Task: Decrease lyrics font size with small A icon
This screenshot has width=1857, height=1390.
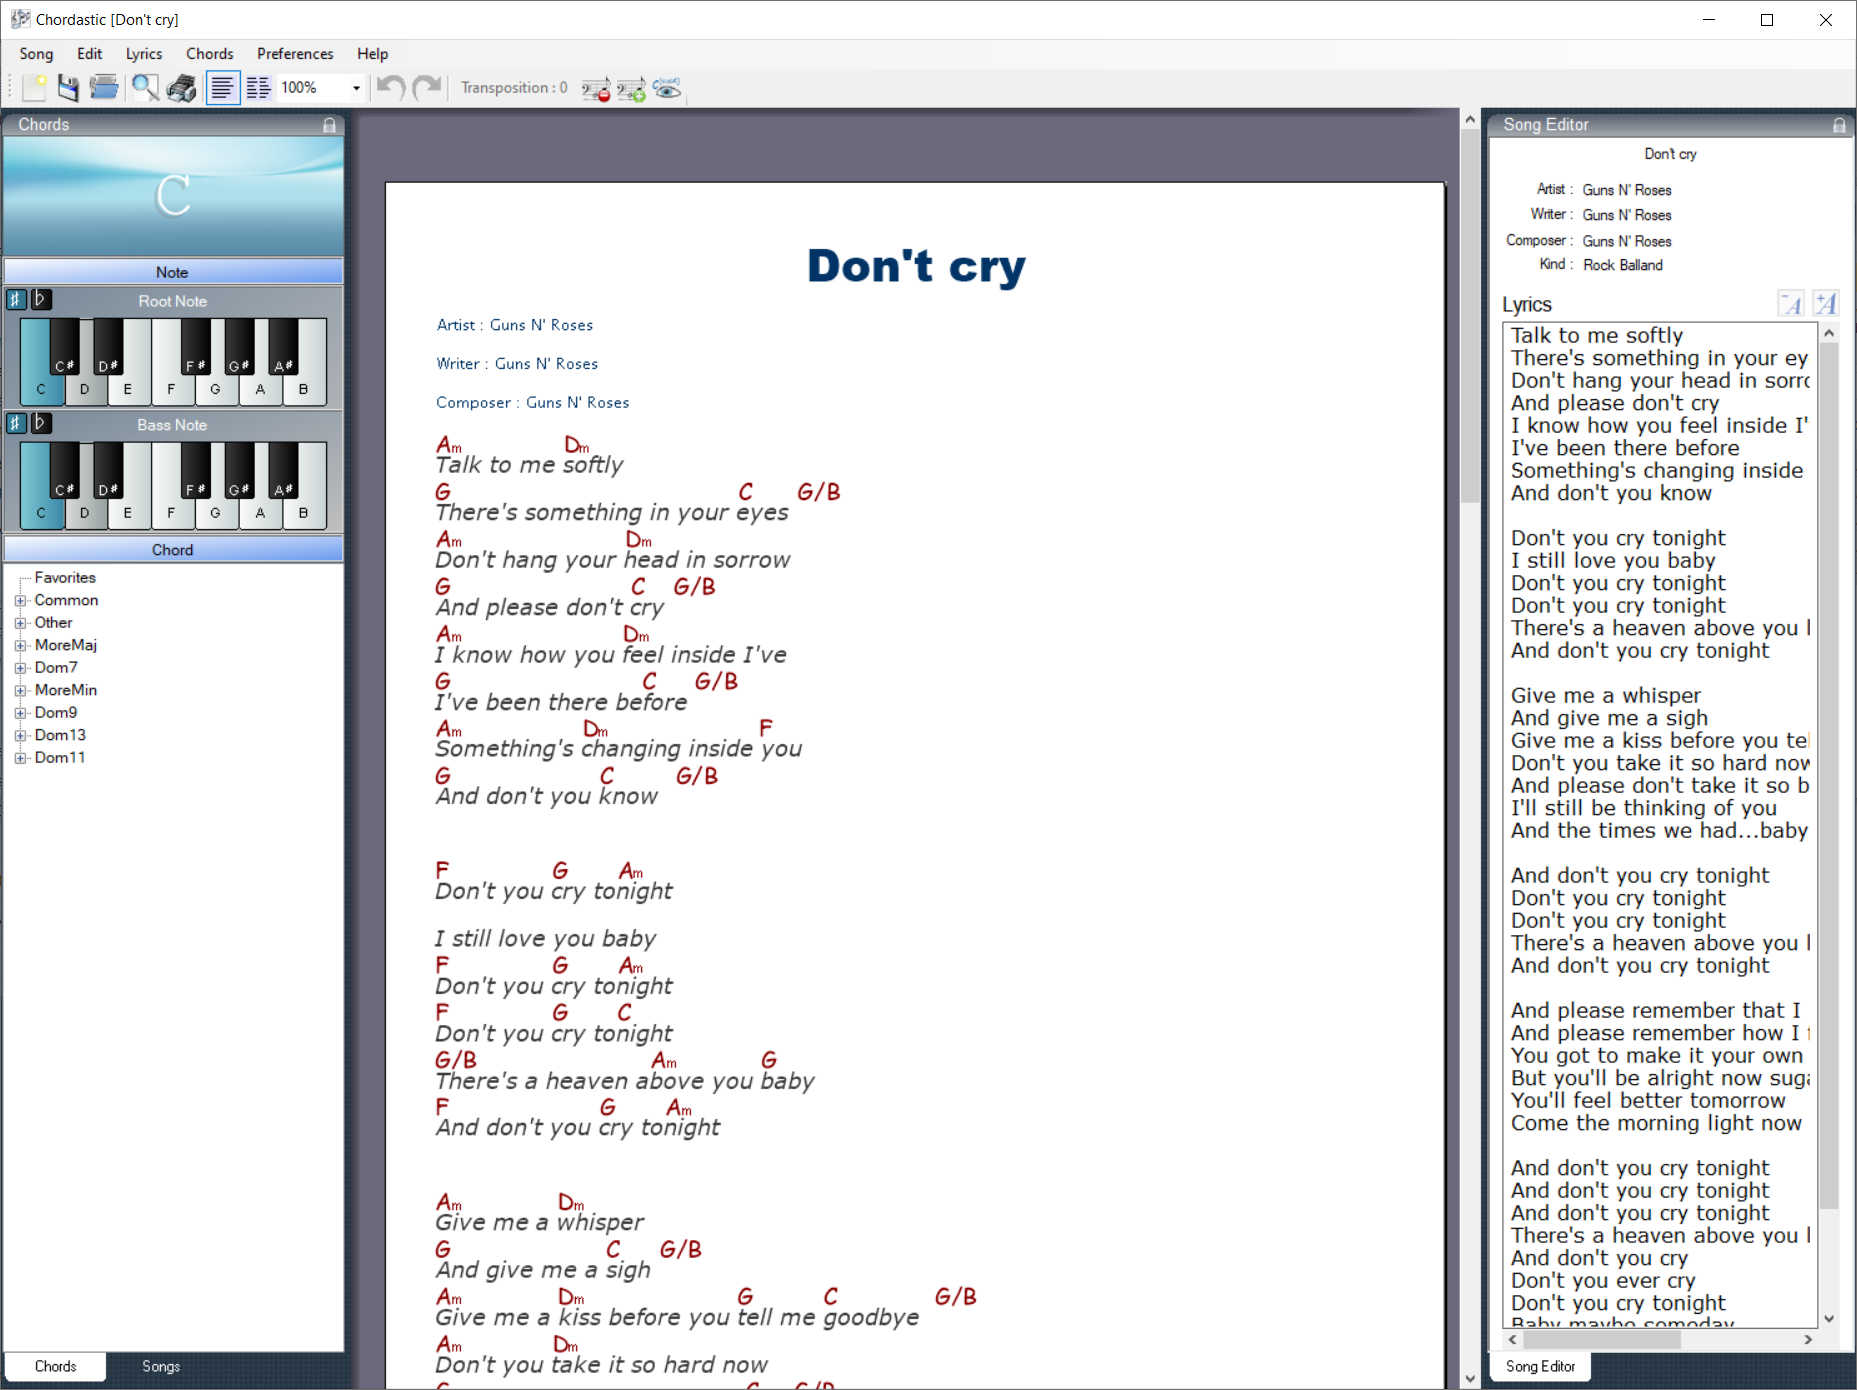Action: pos(1791,304)
